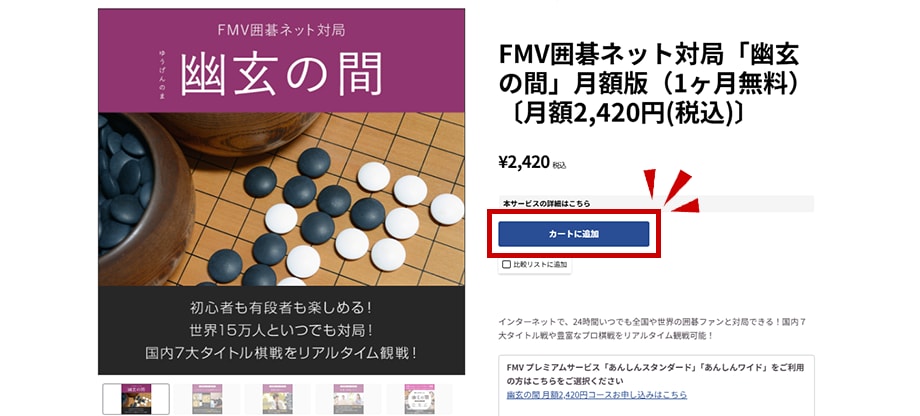Screen dimensions: 920x416
Task: Tick the 比較リストに追加 checkbox
Action: coord(506,265)
